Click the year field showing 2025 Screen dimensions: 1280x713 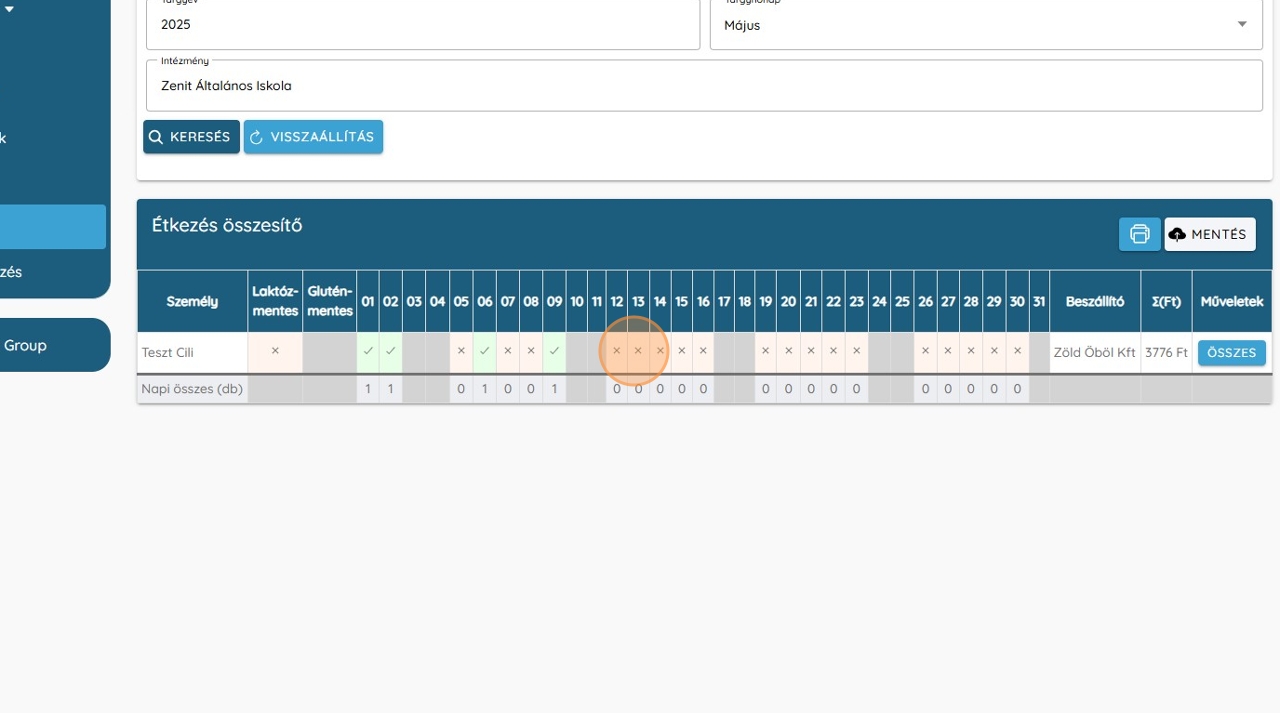click(x=422, y=25)
